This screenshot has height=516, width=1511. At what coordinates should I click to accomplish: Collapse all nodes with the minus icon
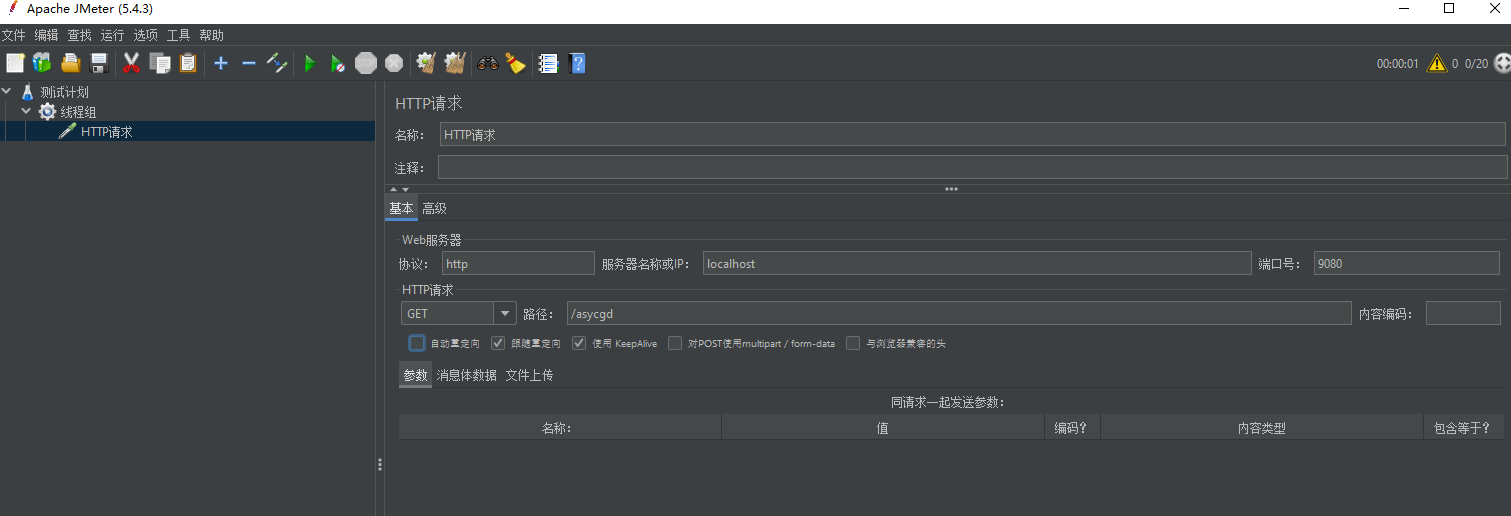tap(249, 63)
